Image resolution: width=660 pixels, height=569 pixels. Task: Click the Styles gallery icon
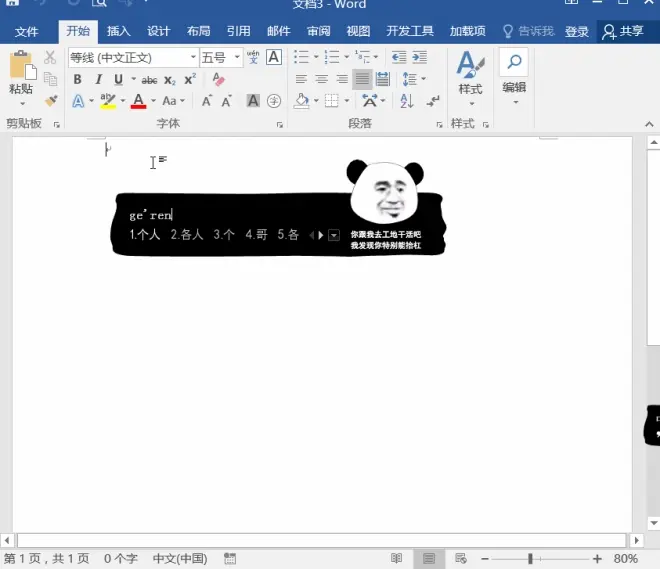tap(470, 64)
